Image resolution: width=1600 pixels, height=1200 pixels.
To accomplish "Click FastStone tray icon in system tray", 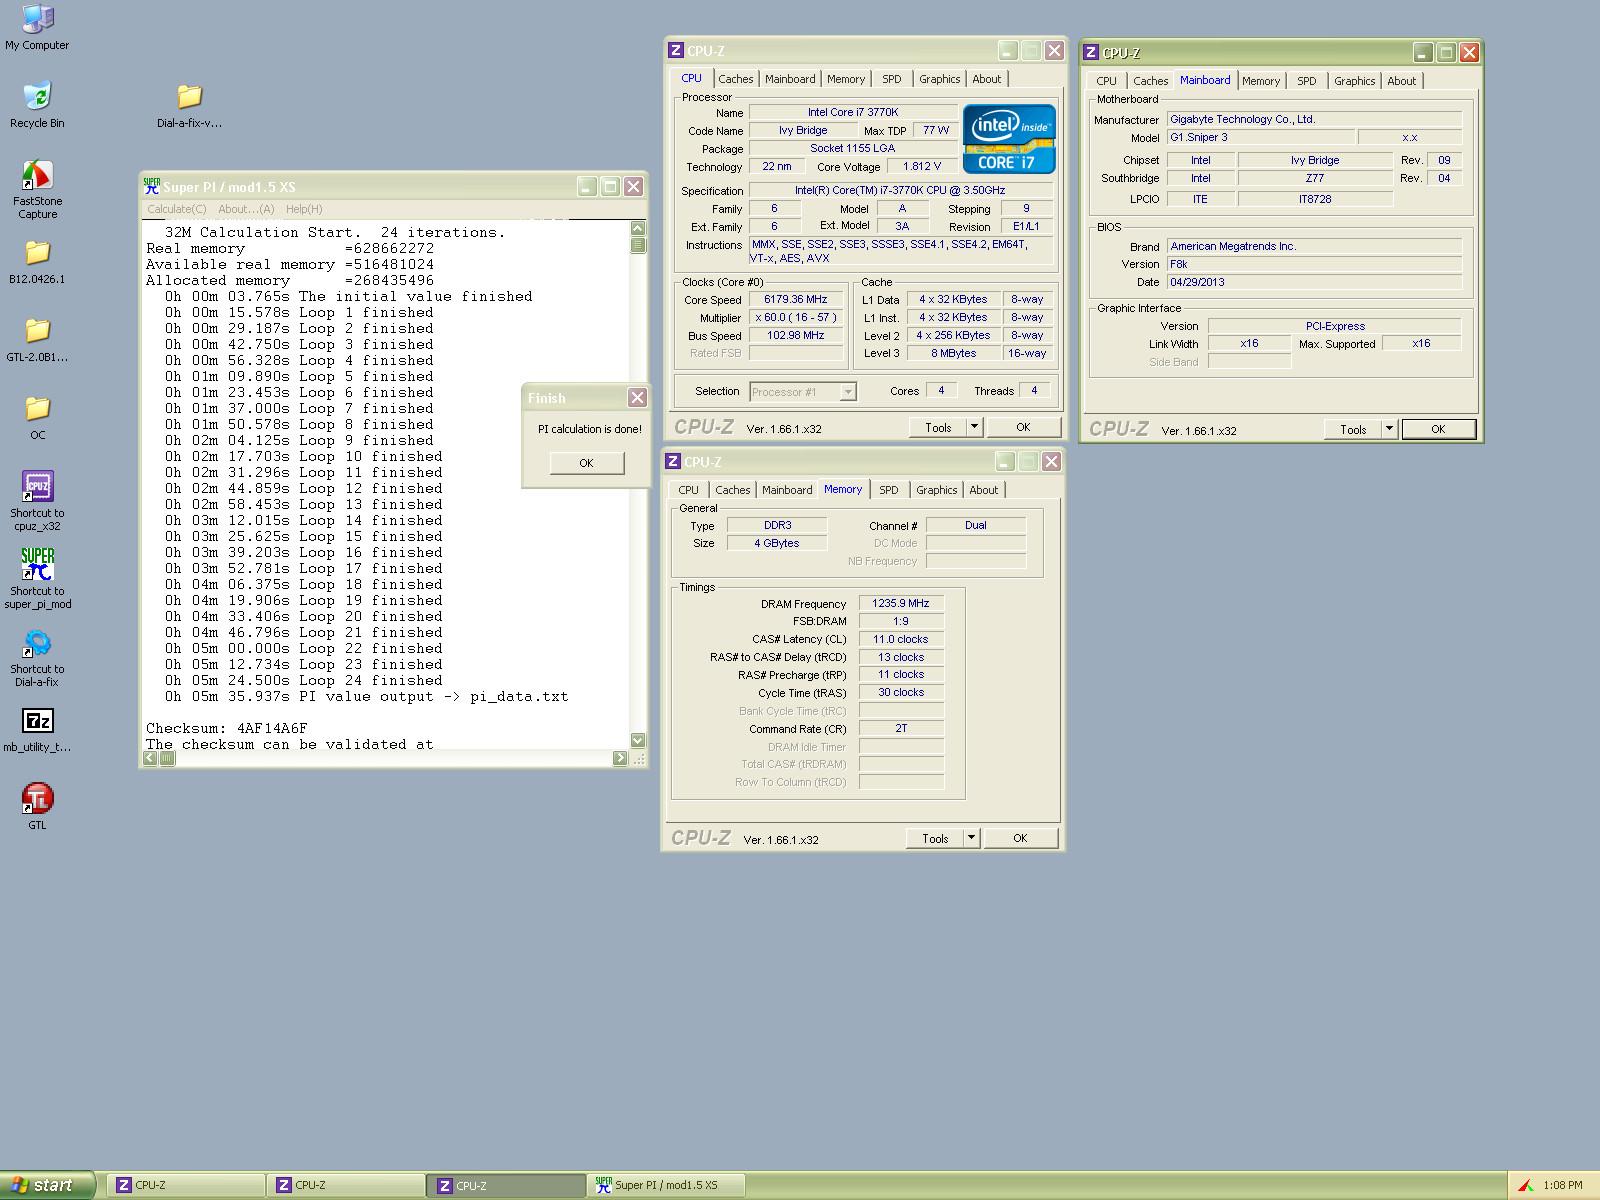I will tap(1526, 1185).
